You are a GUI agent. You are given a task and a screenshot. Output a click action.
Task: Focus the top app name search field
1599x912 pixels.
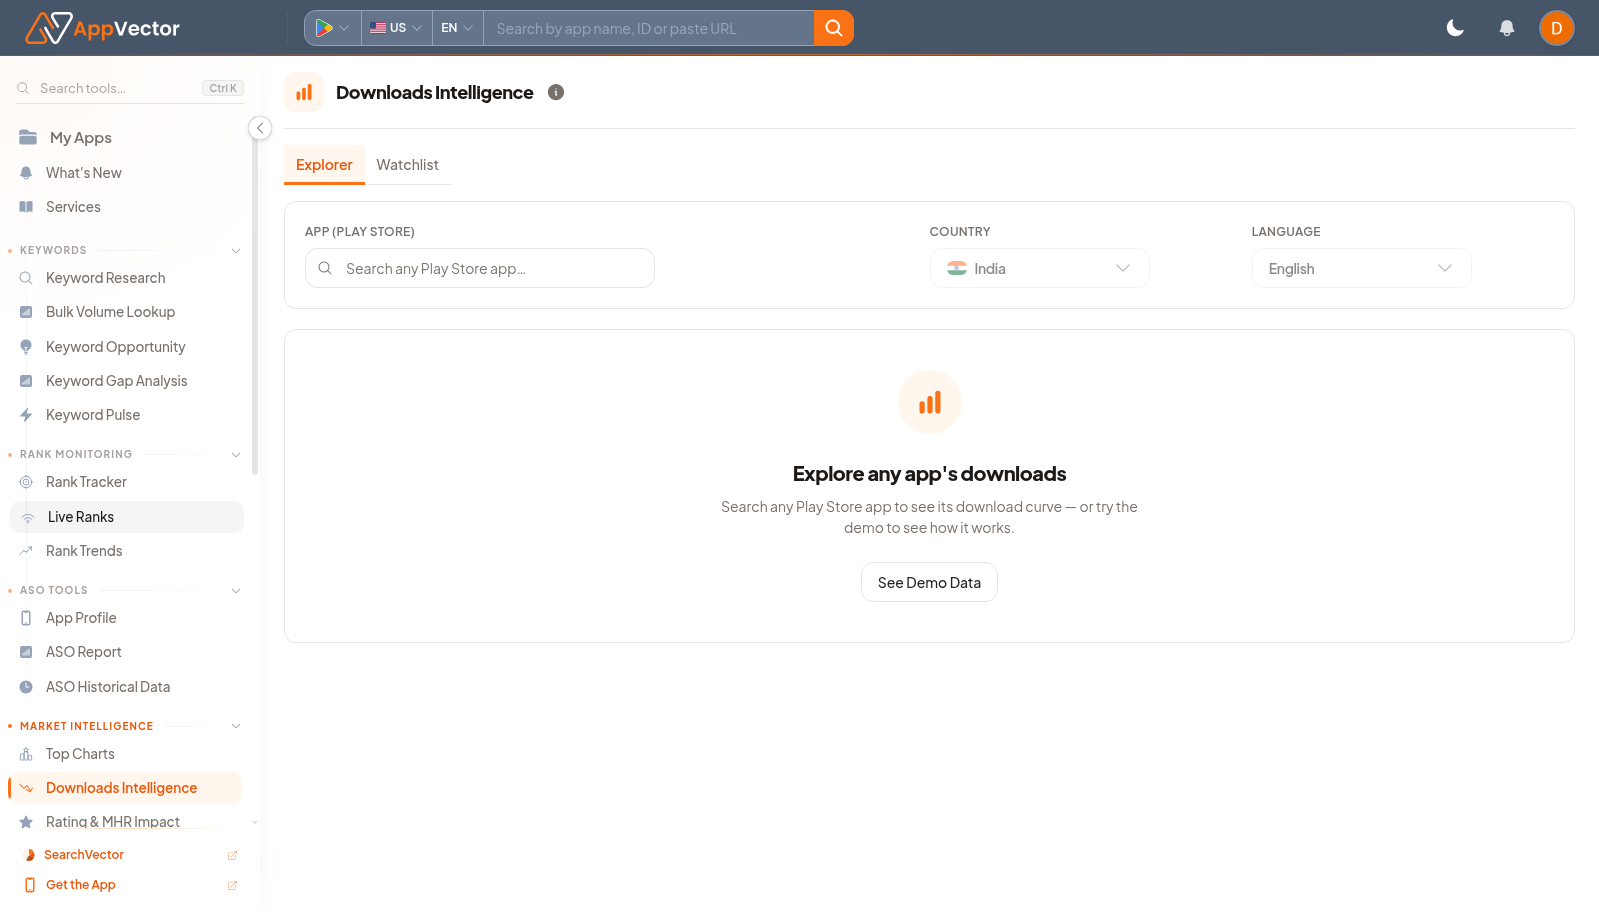tap(648, 28)
